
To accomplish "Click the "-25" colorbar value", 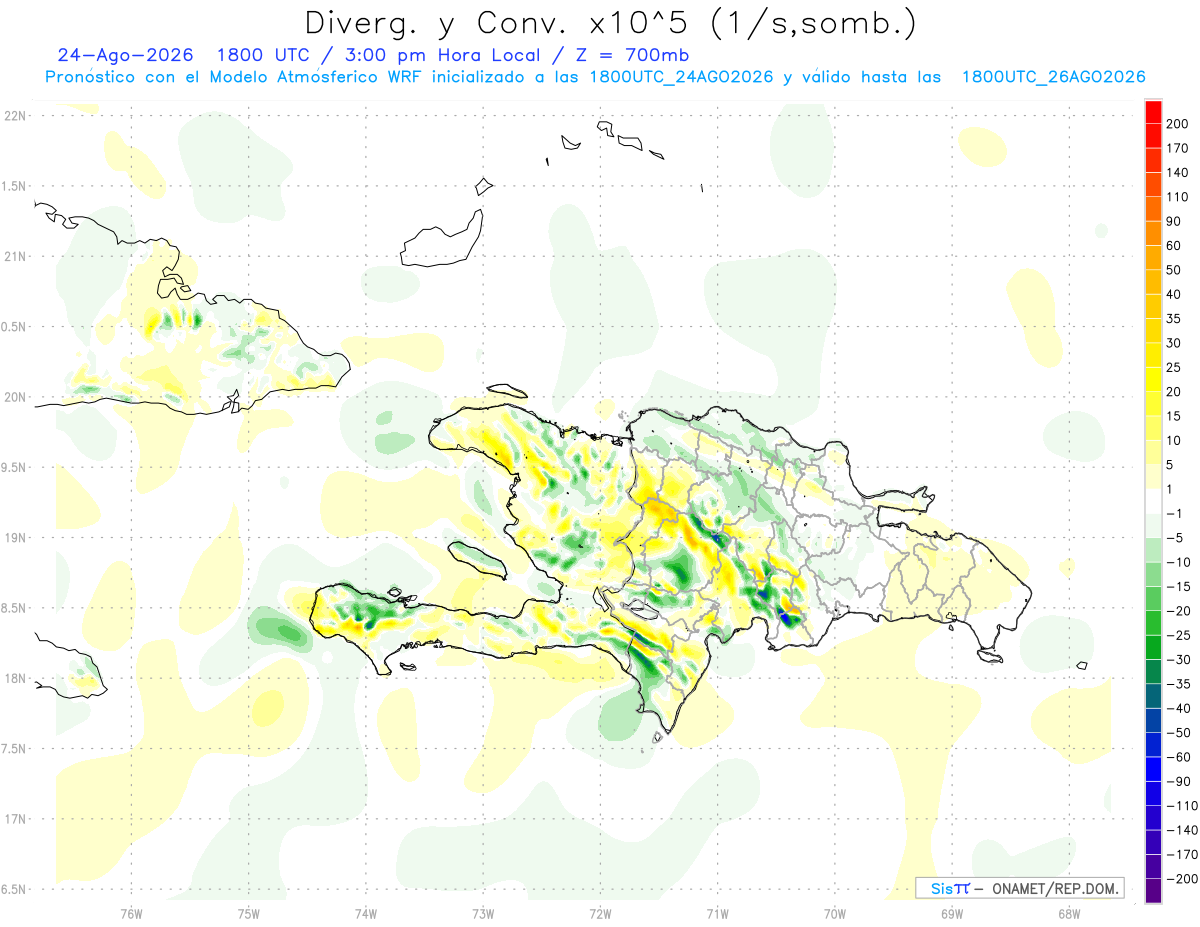I will (1180, 635).
